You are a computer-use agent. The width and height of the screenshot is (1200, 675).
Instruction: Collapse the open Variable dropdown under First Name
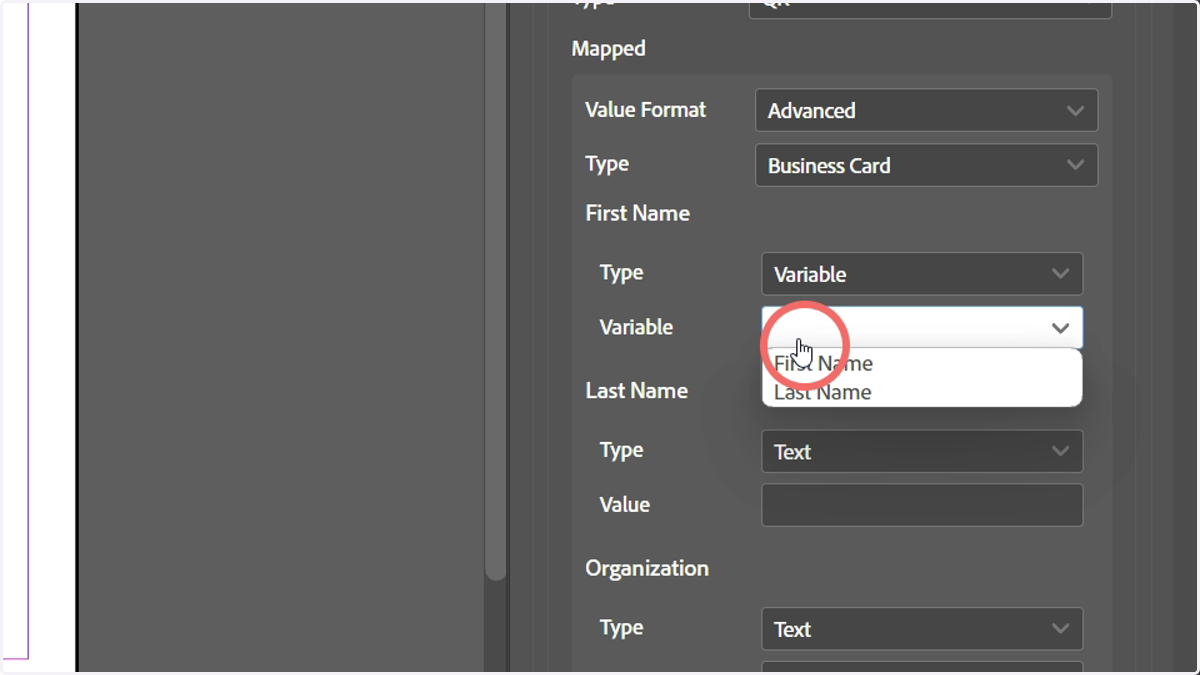(x=922, y=328)
